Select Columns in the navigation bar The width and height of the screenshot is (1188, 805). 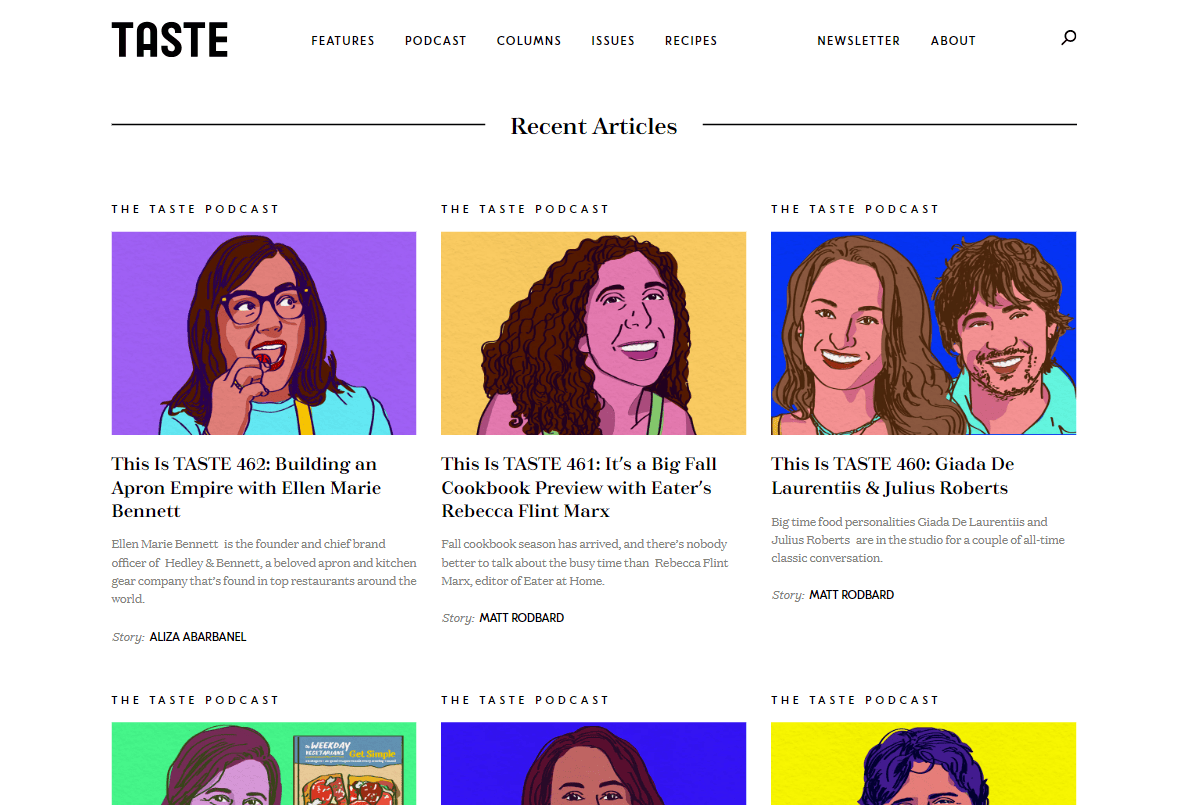click(529, 41)
